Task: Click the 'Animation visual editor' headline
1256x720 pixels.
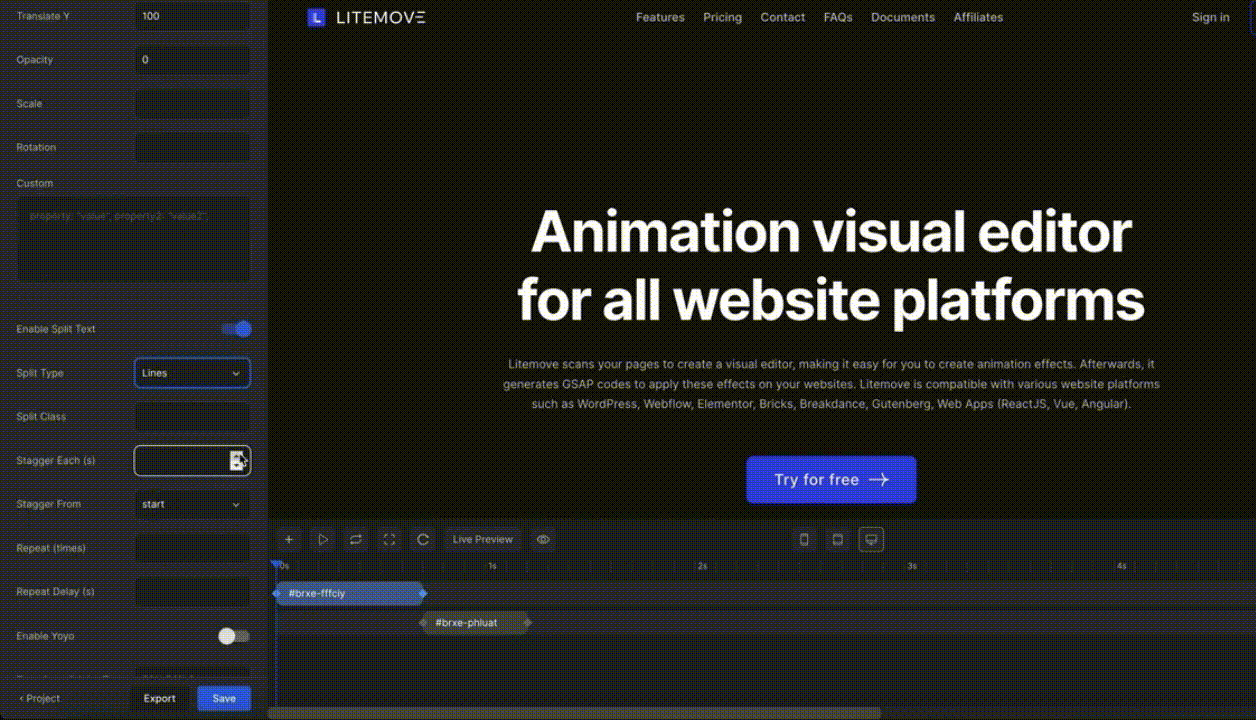Action: [x=831, y=232]
